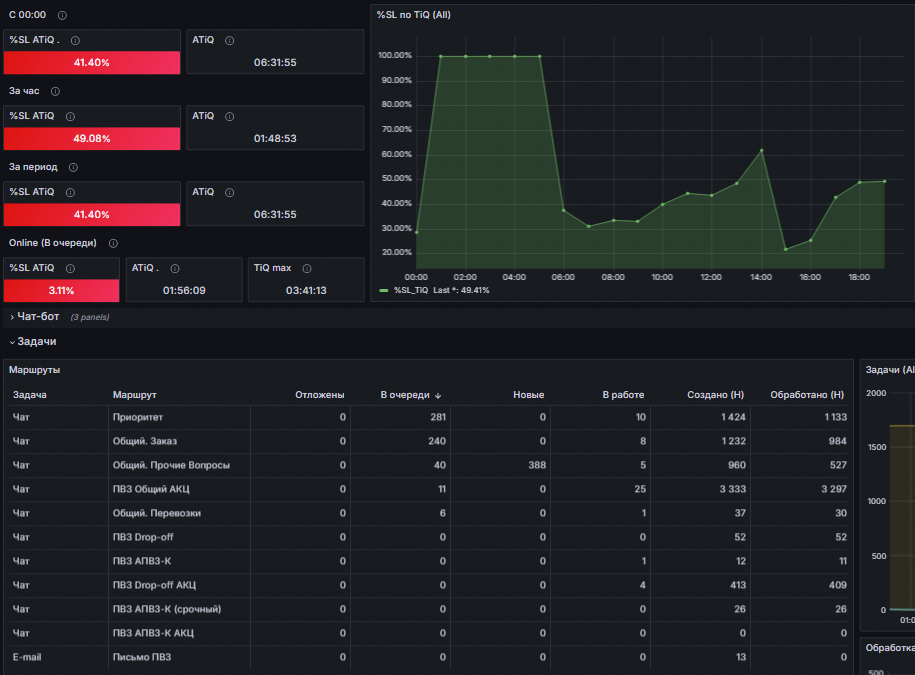Click the red 41.40% gauge under С 00:00
915x675 pixels.
(x=92, y=62)
